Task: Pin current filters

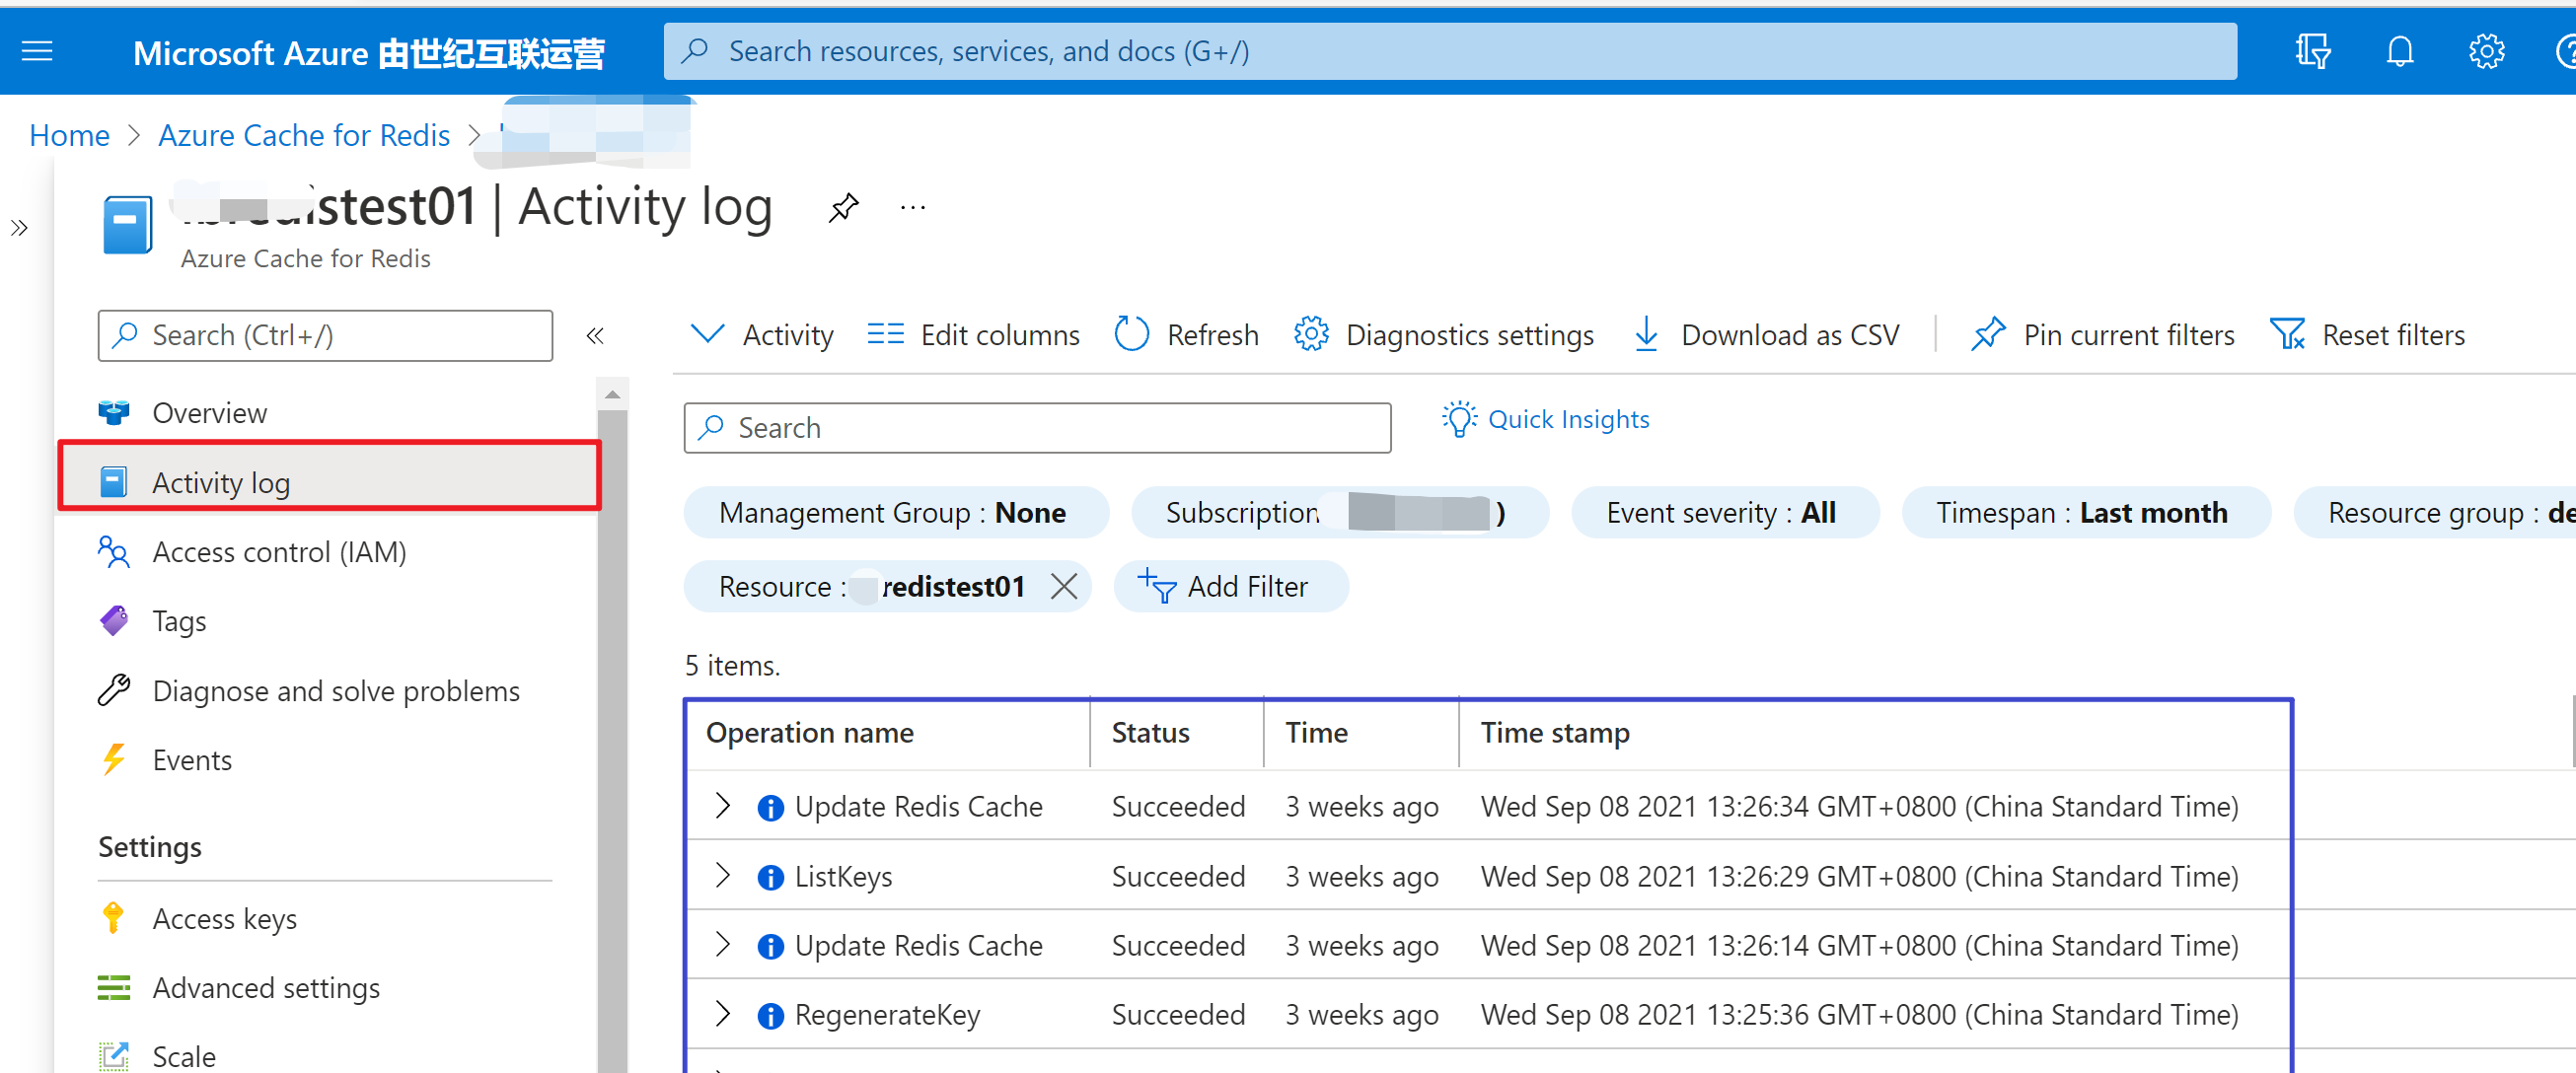Action: tap(2101, 335)
